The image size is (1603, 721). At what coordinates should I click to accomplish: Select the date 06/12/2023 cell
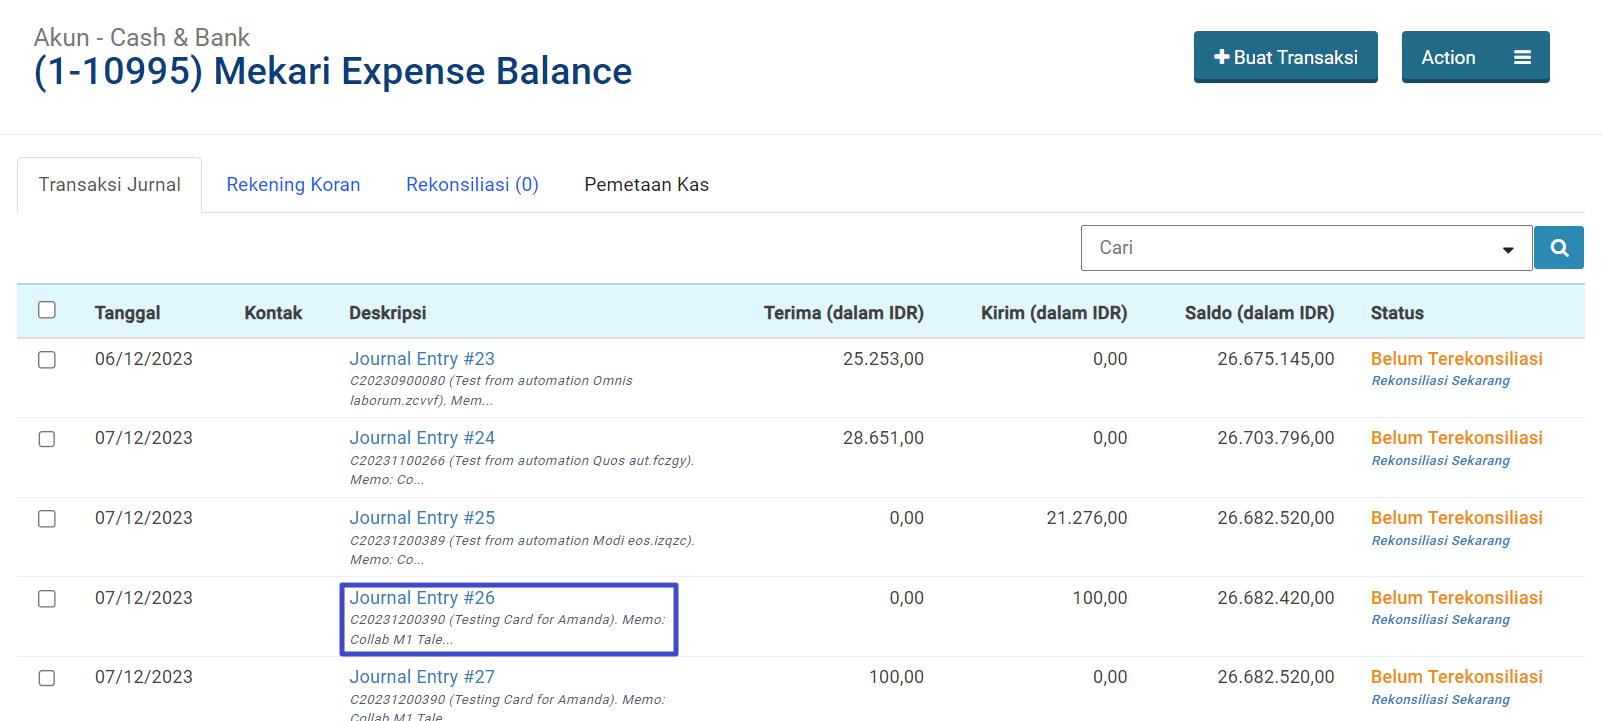pyautogui.click(x=144, y=359)
